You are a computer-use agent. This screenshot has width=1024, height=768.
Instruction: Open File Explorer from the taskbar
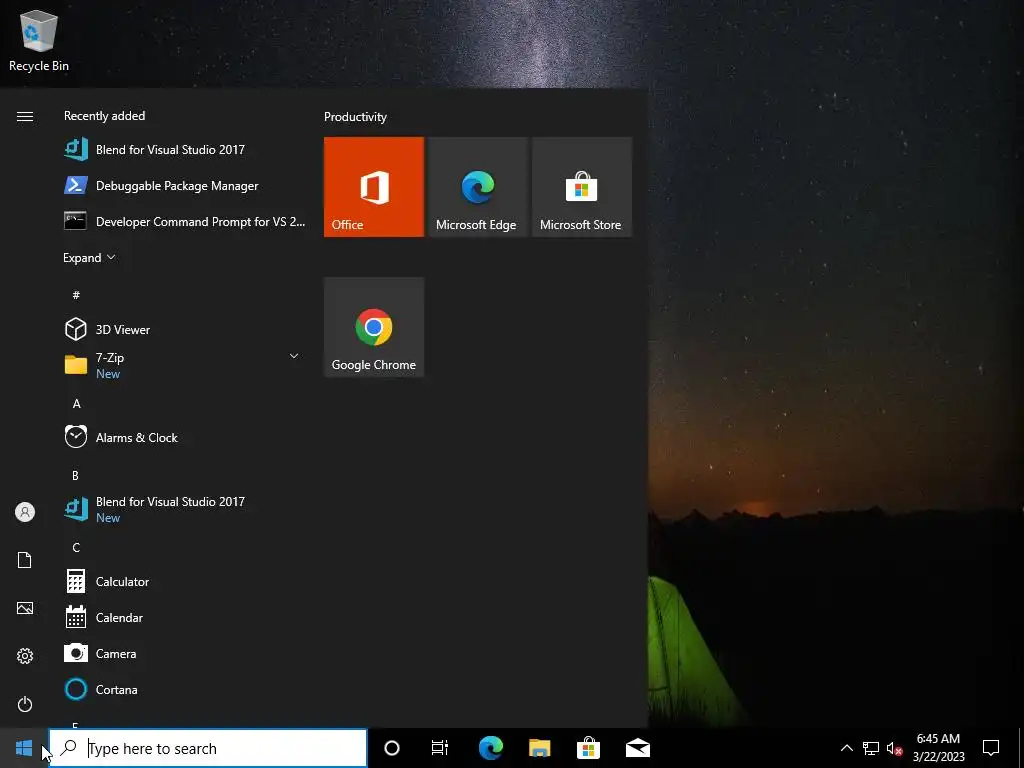click(x=539, y=748)
